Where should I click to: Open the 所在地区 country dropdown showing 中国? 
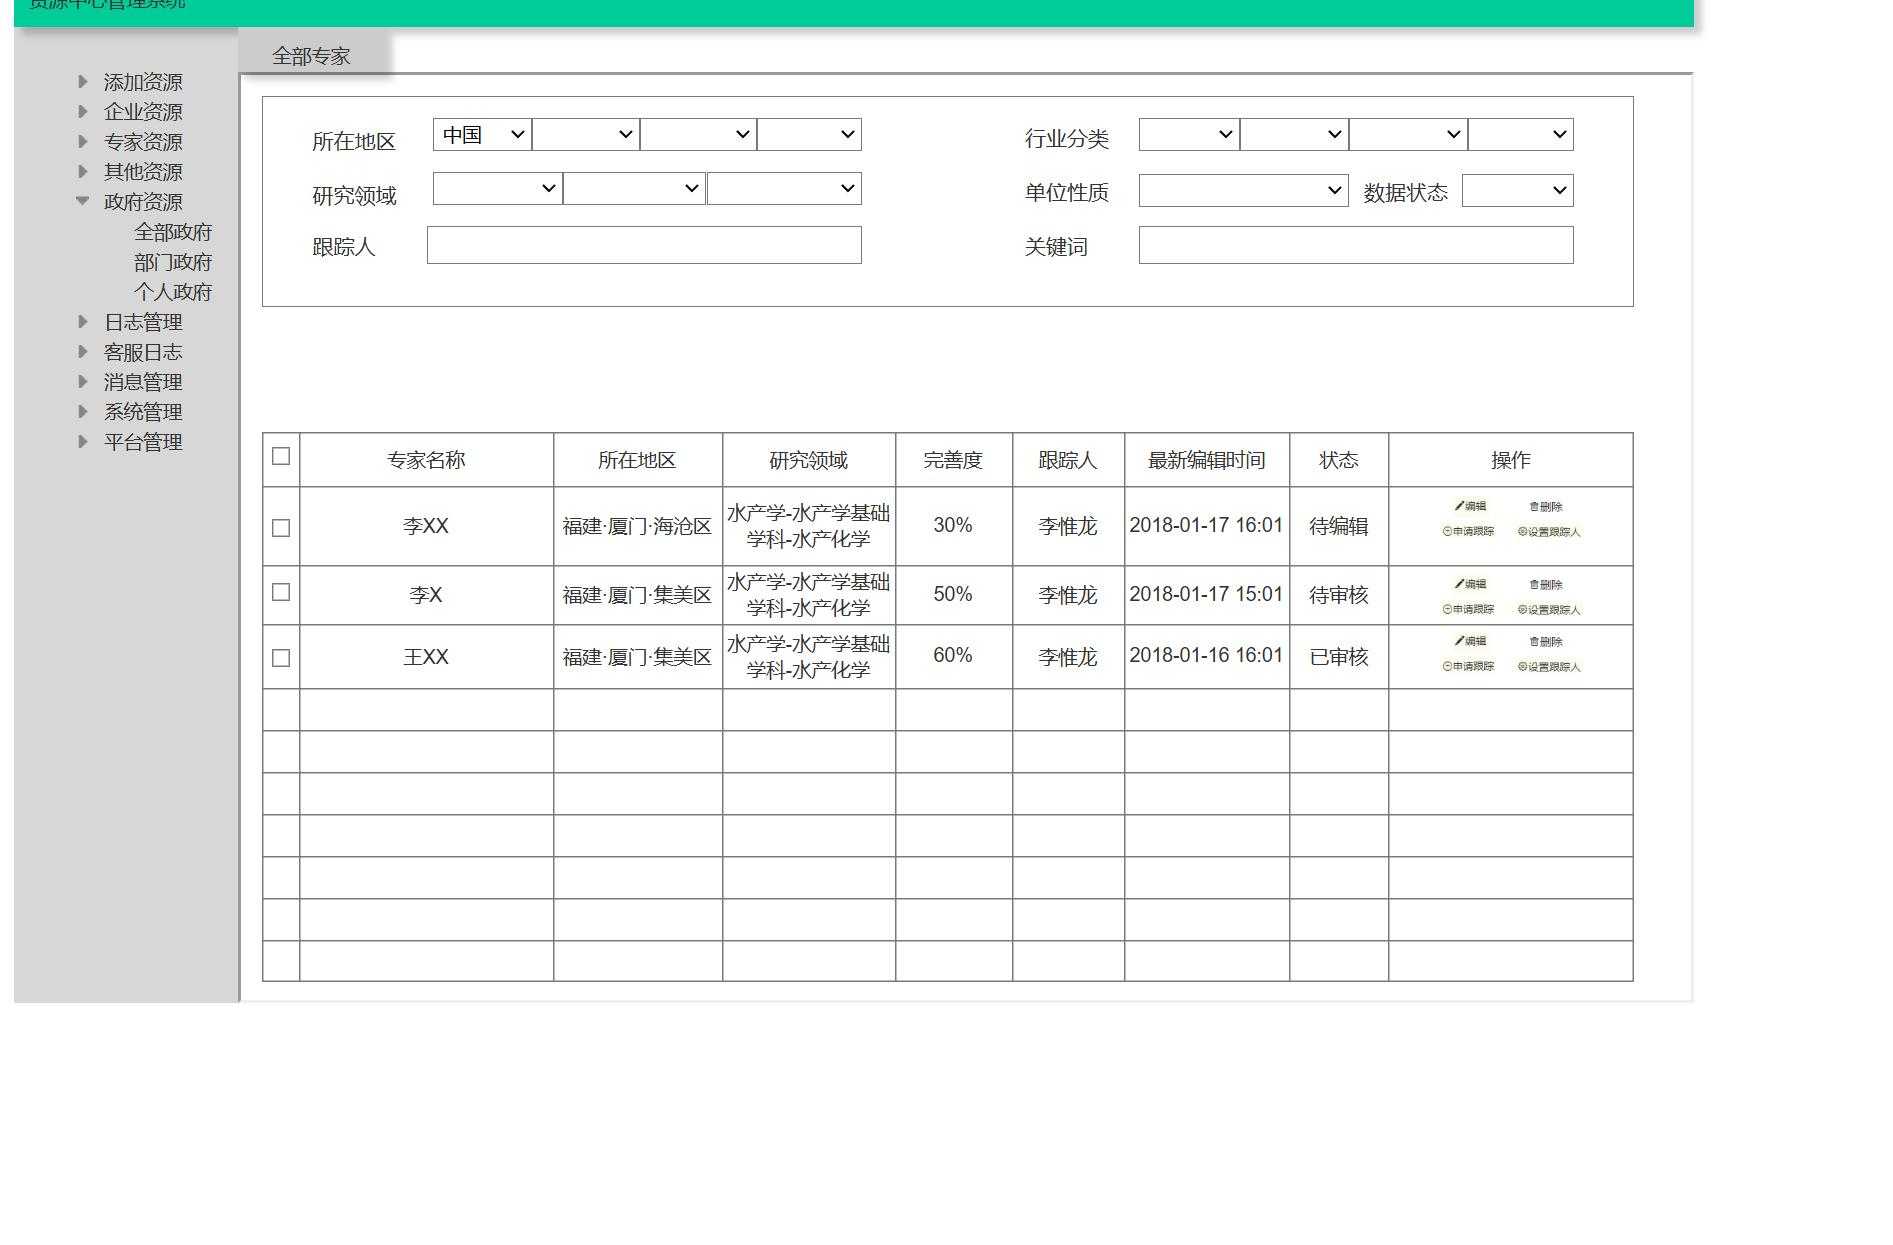point(480,135)
